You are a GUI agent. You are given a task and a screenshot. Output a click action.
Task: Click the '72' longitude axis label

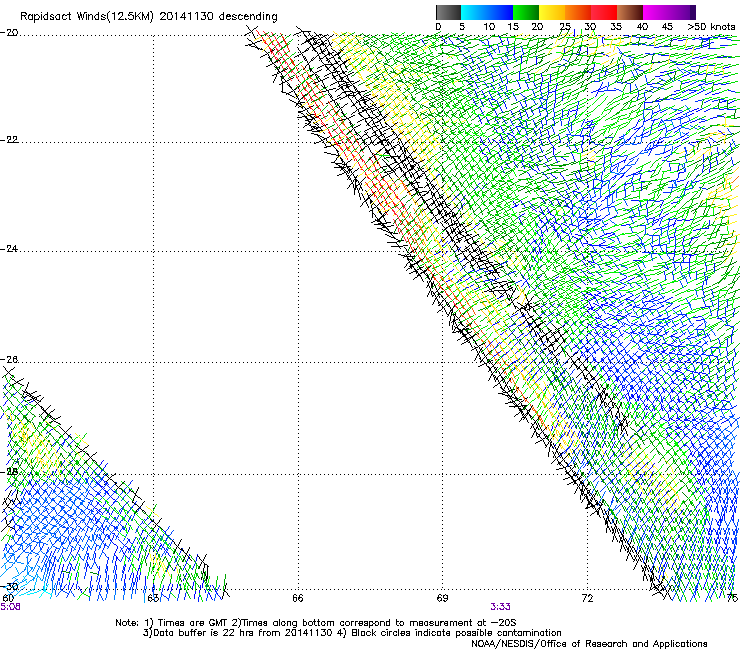coord(587,599)
